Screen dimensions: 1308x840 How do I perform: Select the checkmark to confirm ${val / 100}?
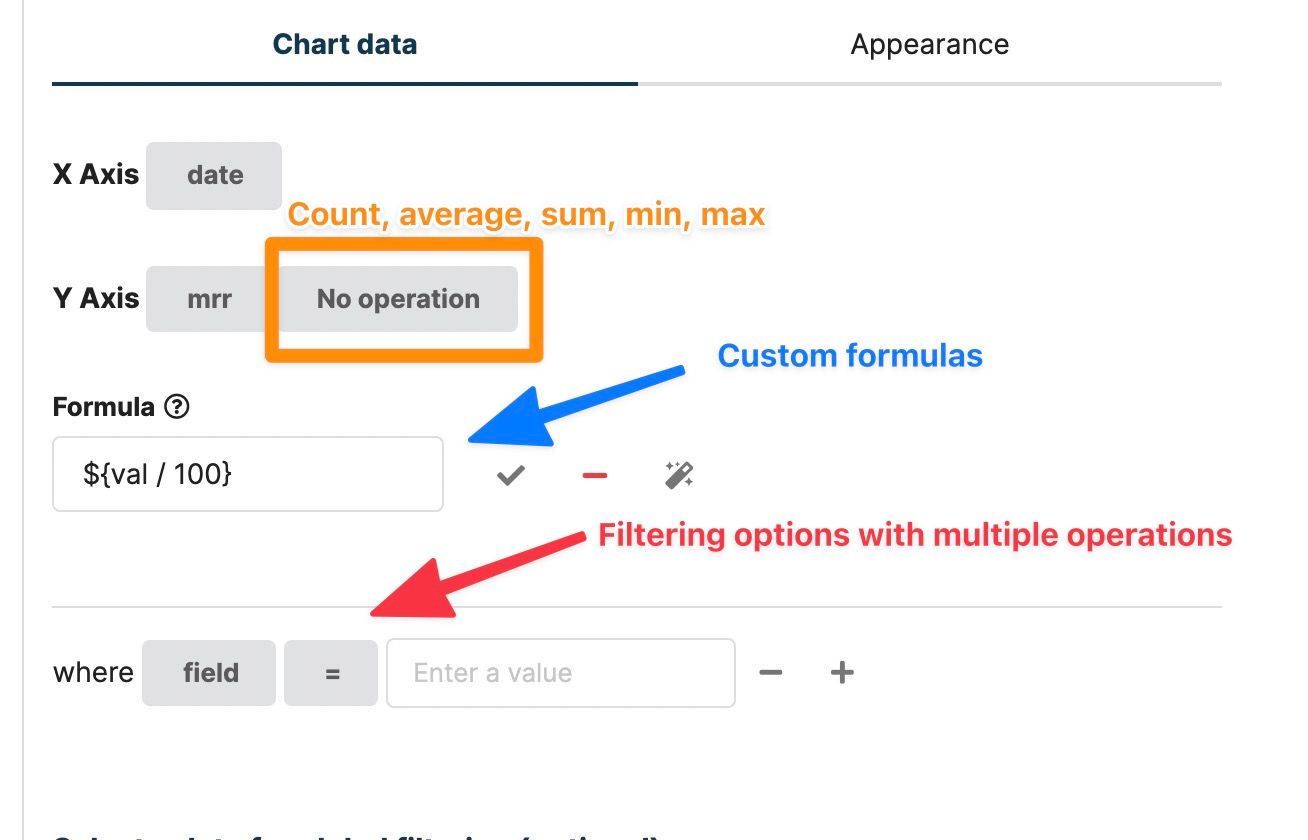510,474
